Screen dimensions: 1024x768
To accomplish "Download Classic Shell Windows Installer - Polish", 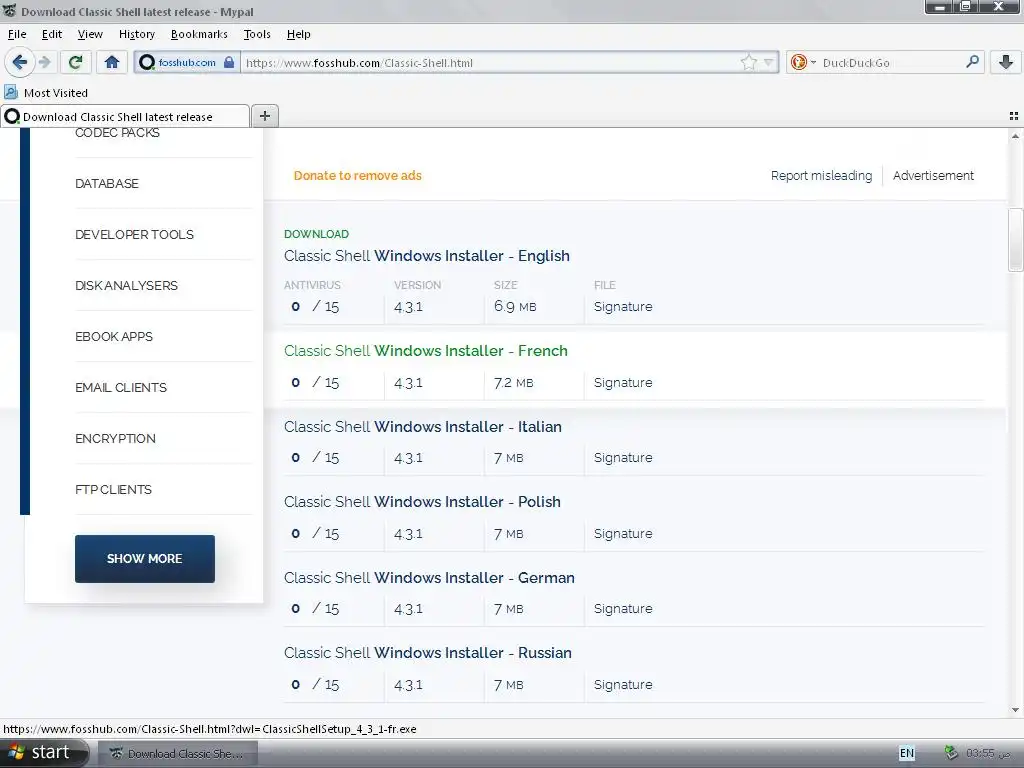I will point(422,502).
